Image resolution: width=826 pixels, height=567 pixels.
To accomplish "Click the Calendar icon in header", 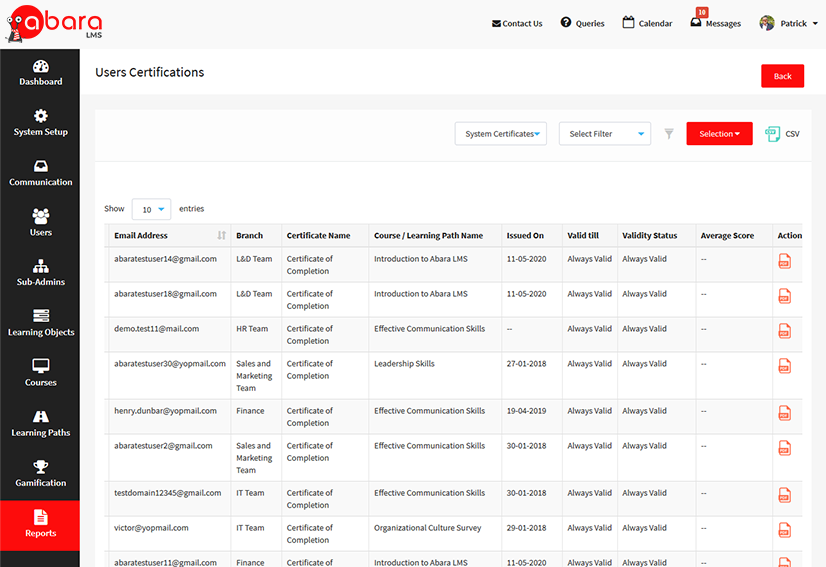I will point(628,22).
